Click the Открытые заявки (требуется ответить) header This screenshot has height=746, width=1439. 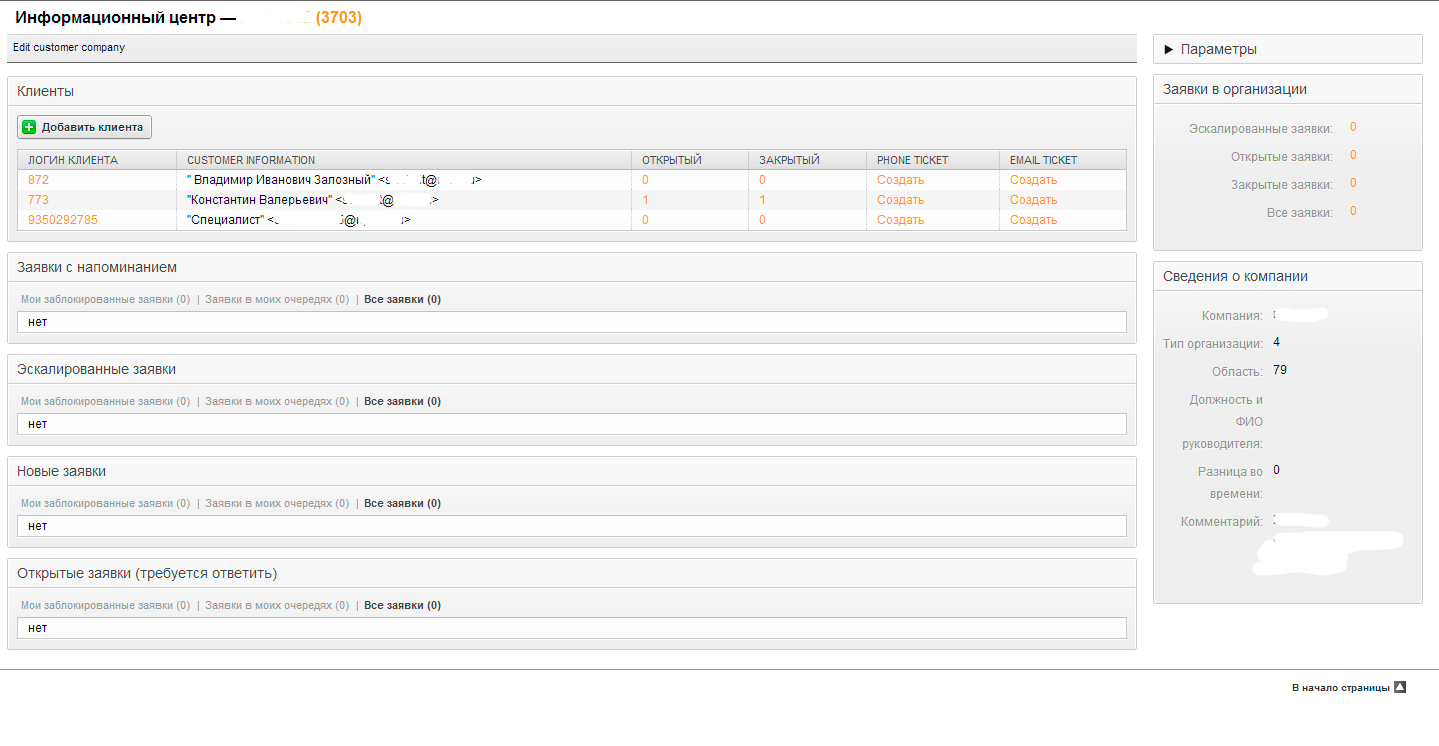click(572, 573)
